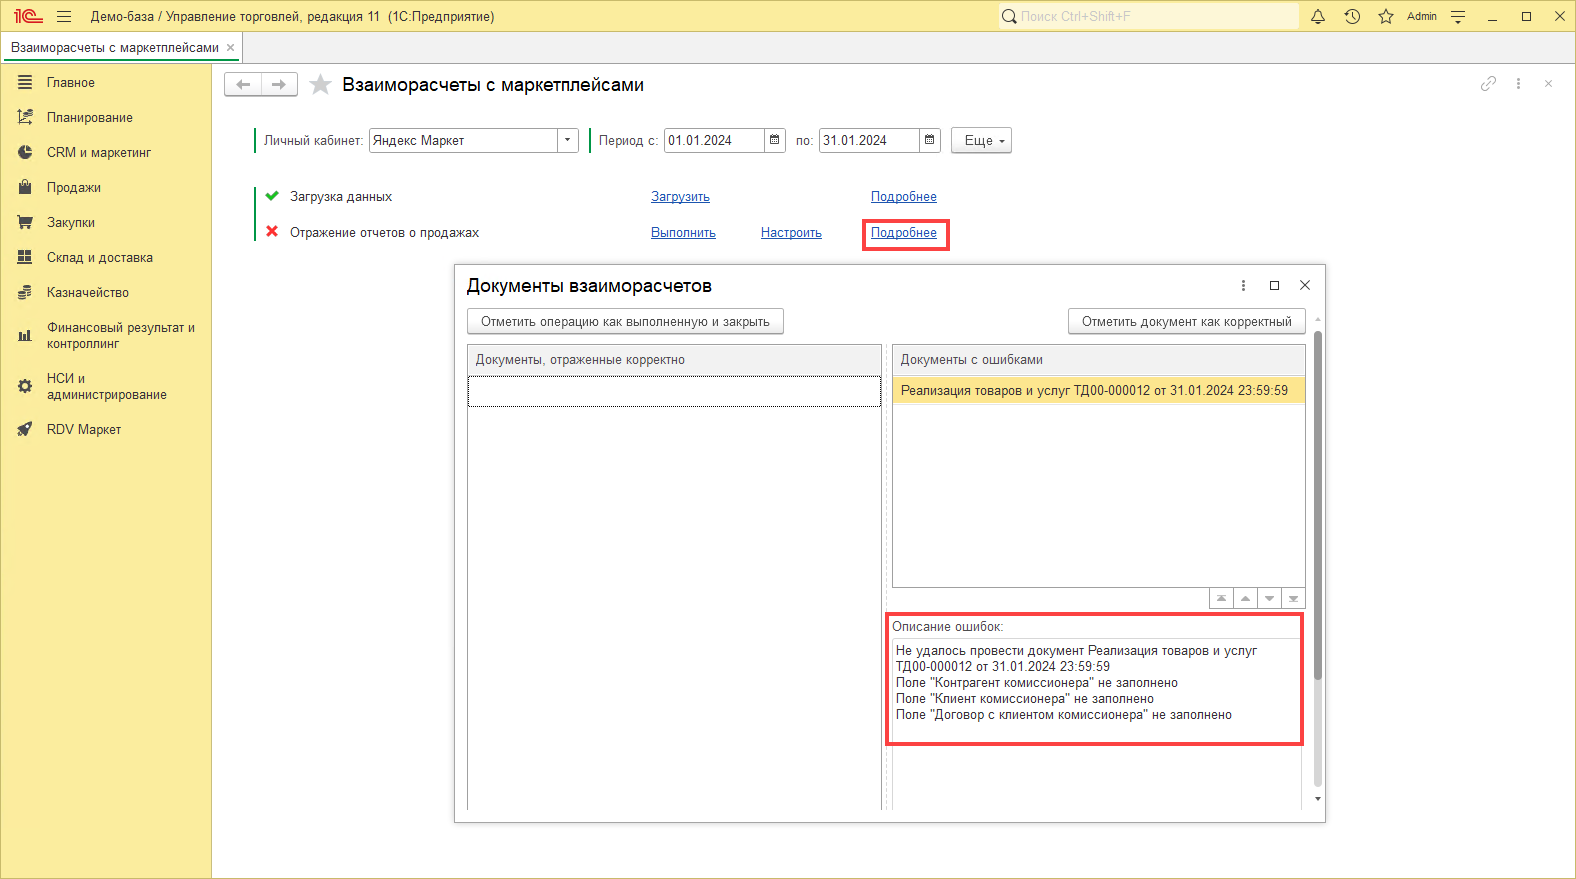This screenshot has width=1576, height=879.
Task: Copy link to form using chain icon
Action: [x=1488, y=84]
